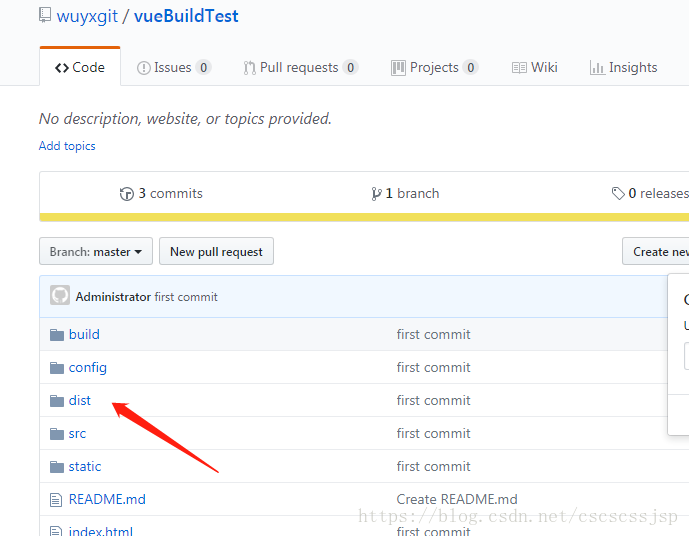
Task: Open the build row's first commit message
Action: [x=433, y=334]
